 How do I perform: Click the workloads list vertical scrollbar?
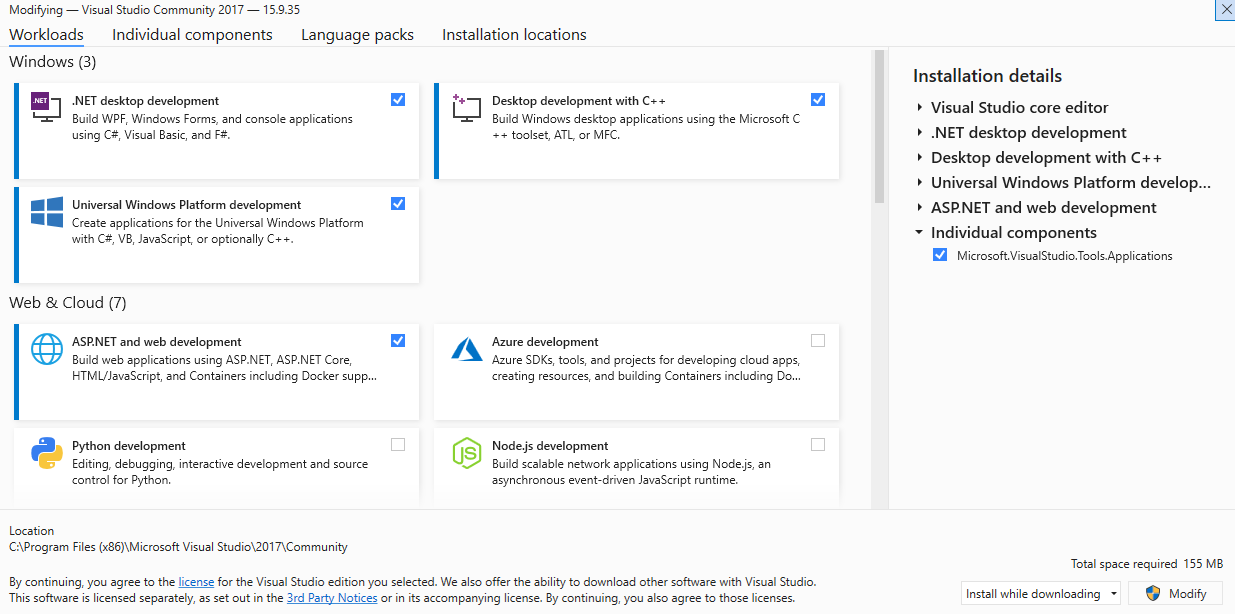879,125
